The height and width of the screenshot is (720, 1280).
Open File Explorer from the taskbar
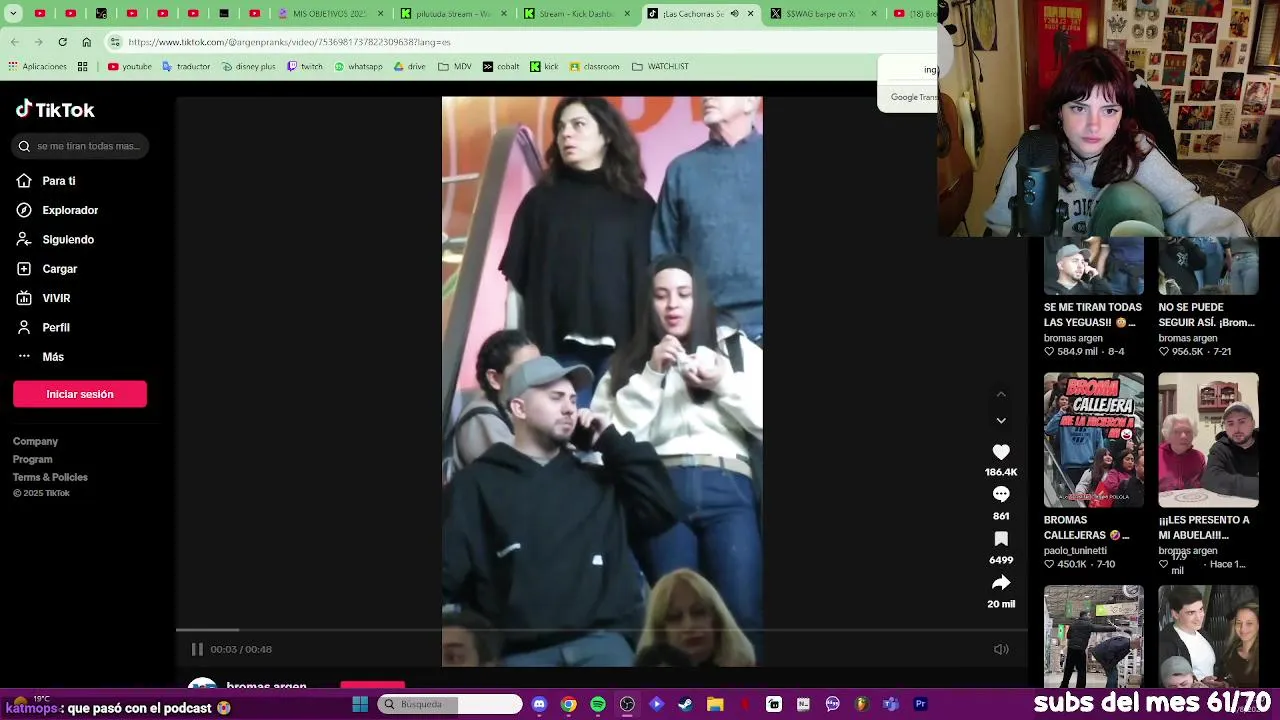715,704
